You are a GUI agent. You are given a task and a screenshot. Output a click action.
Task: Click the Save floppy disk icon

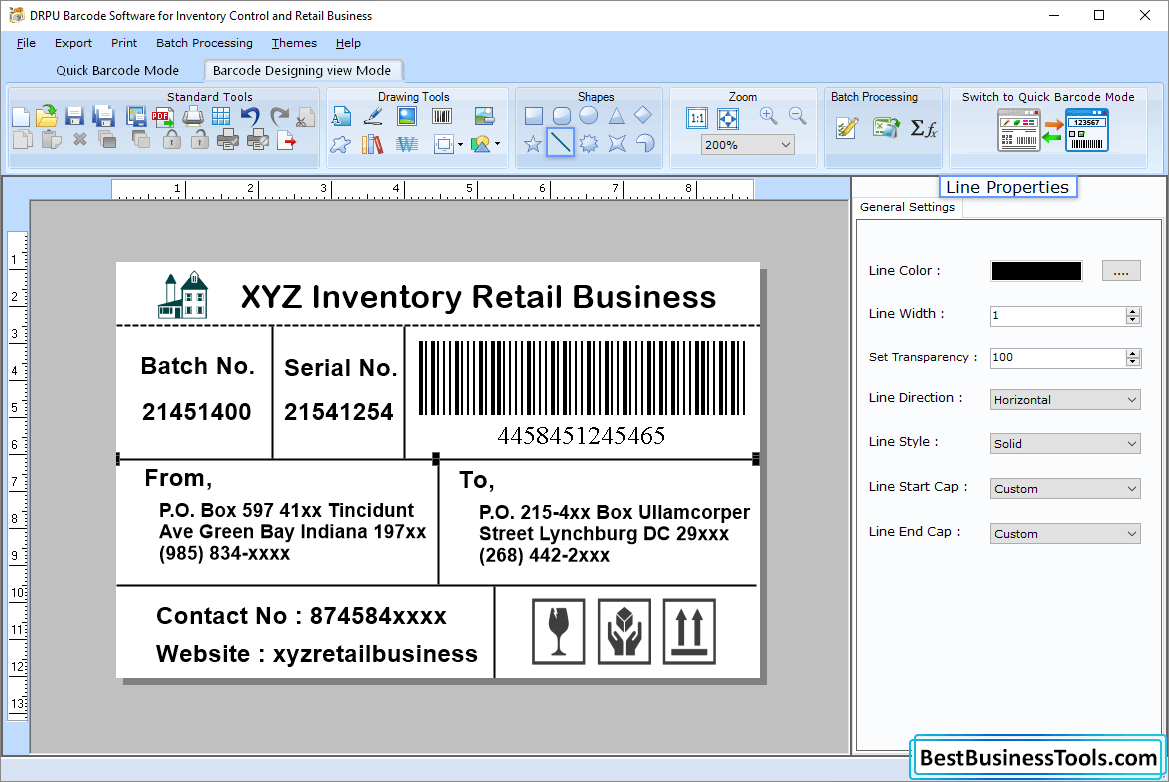(x=74, y=116)
